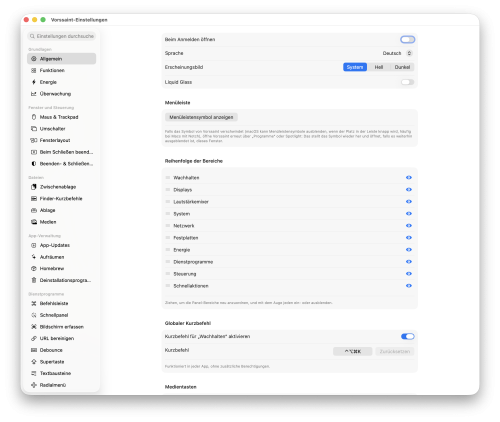
Task: Click Menüleistensymbol anzeigen button
Action: [201, 117]
